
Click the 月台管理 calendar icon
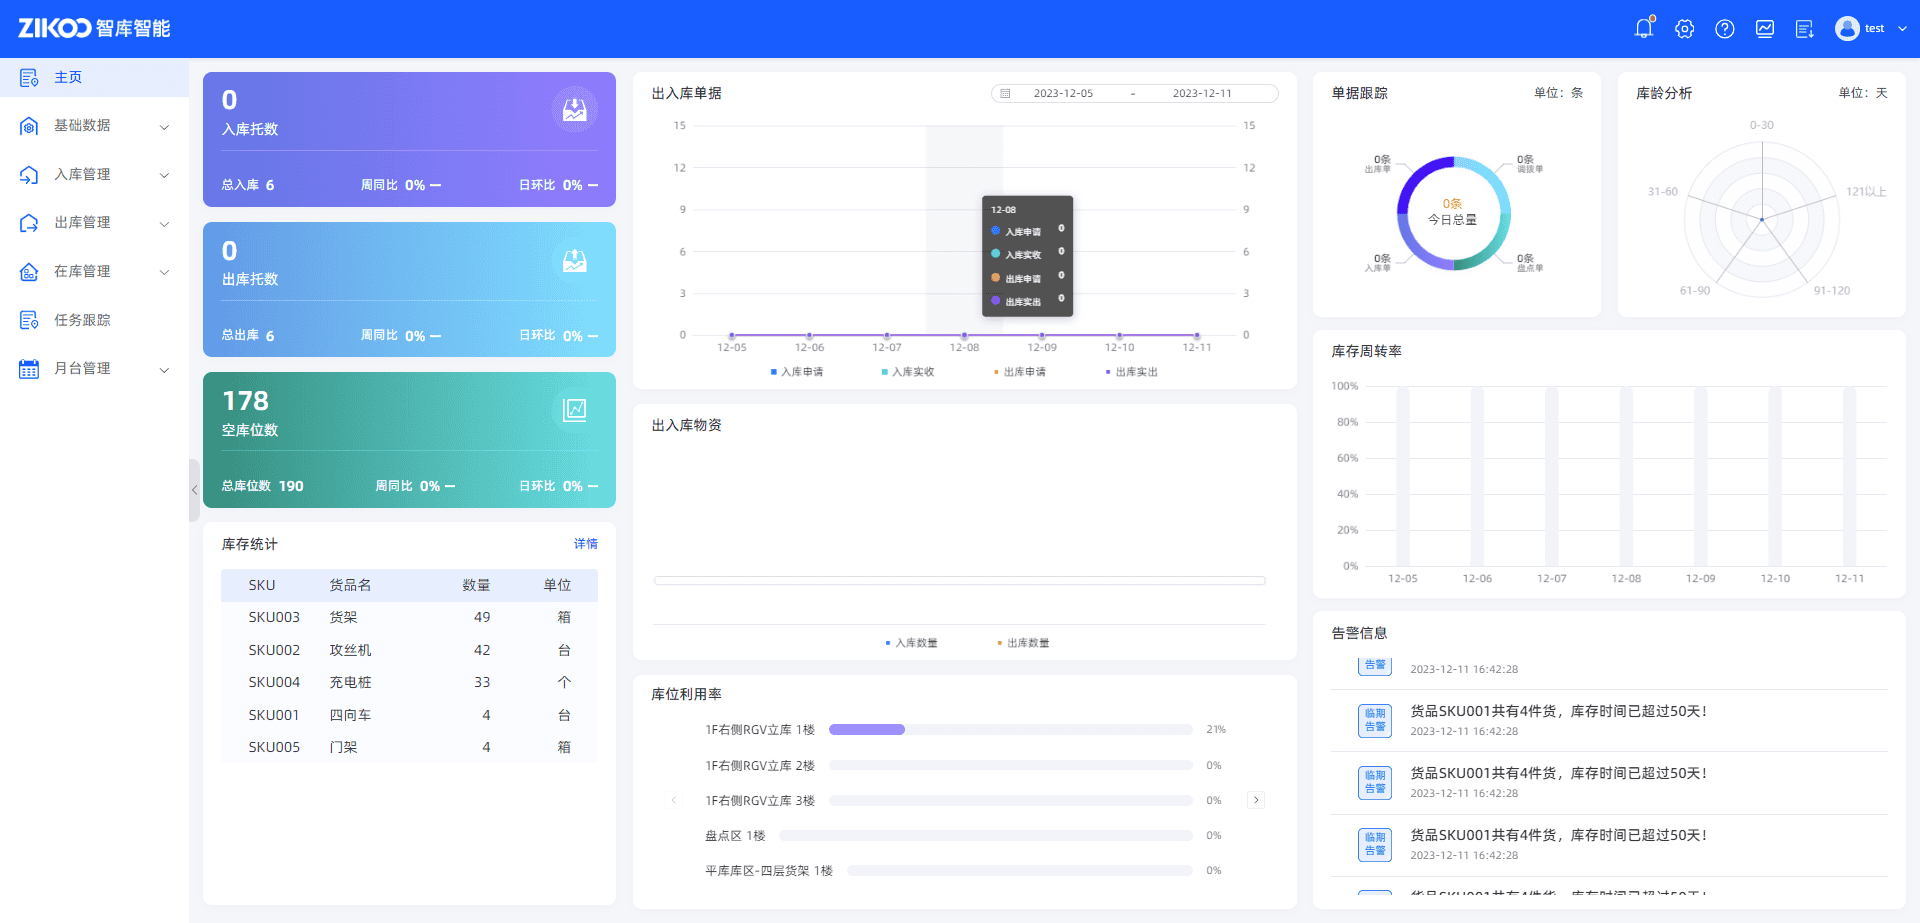click(x=29, y=368)
